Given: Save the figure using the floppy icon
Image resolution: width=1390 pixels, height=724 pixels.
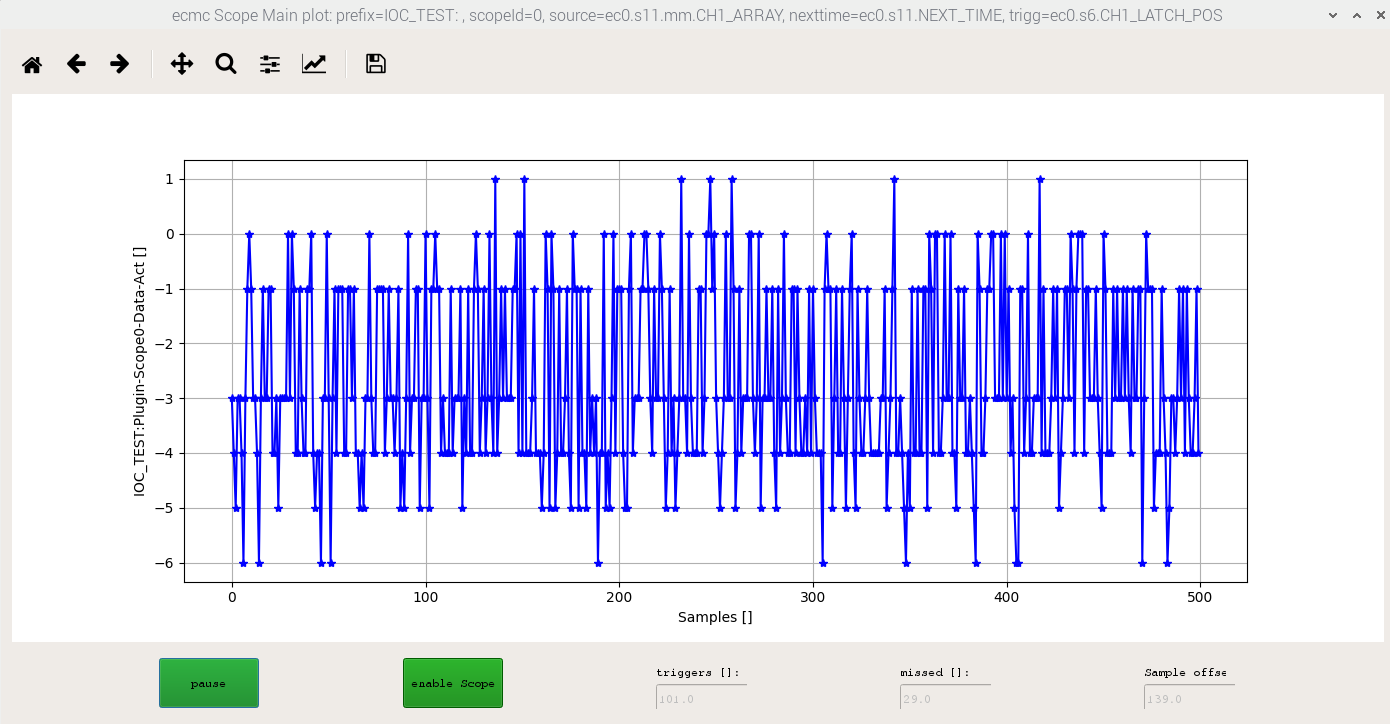Looking at the screenshot, I should pyautogui.click(x=376, y=64).
